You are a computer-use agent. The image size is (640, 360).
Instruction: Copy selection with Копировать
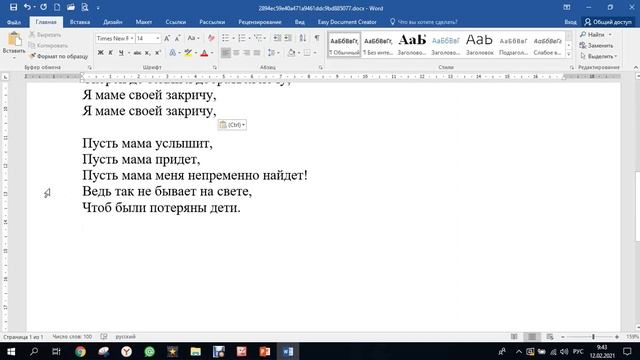[x=48, y=45]
